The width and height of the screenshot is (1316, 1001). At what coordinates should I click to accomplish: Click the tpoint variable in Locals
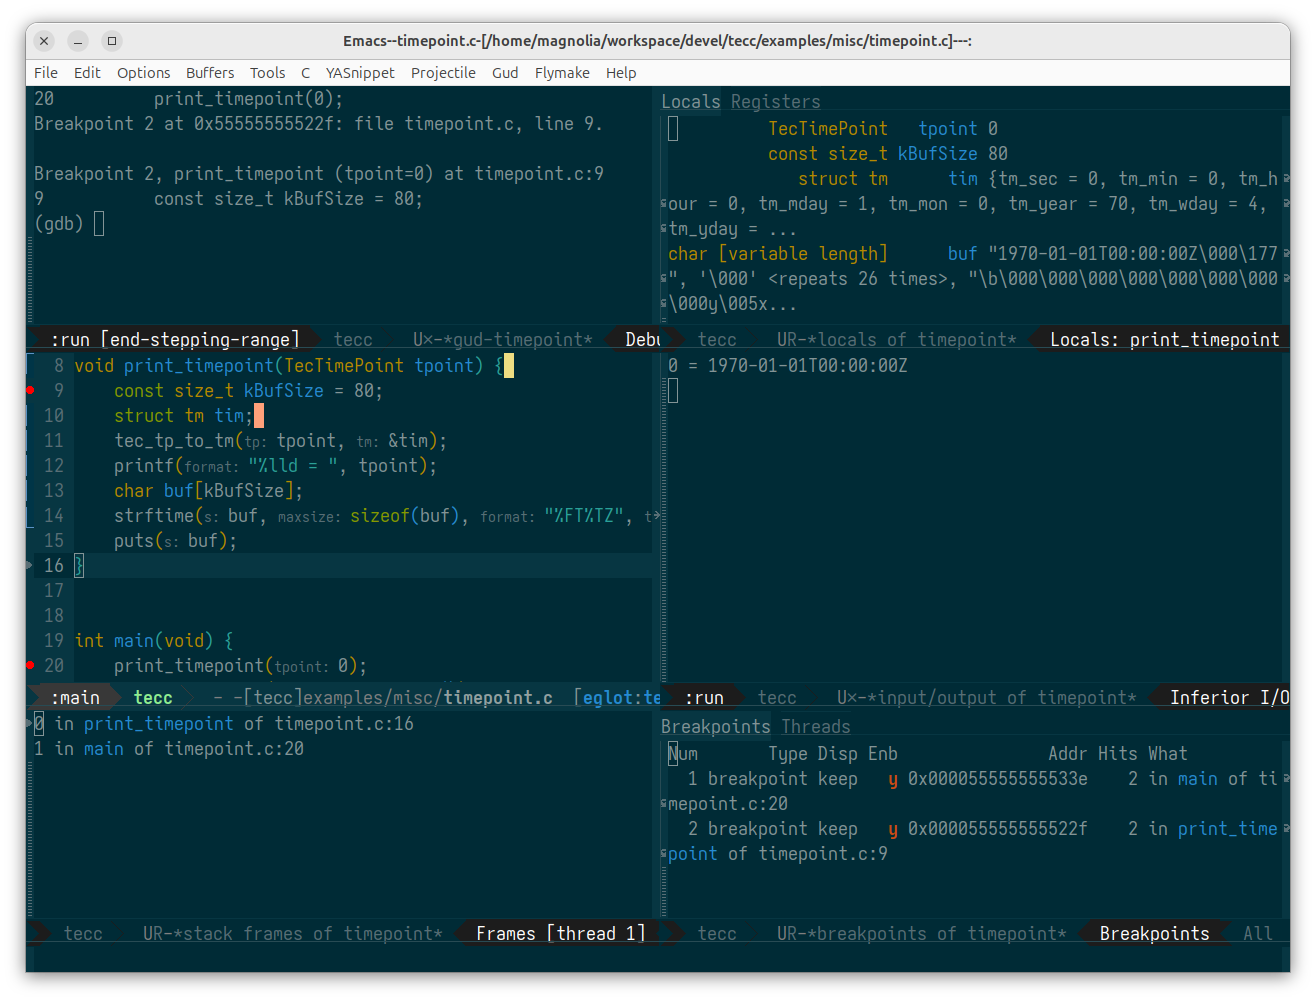pyautogui.click(x=947, y=129)
